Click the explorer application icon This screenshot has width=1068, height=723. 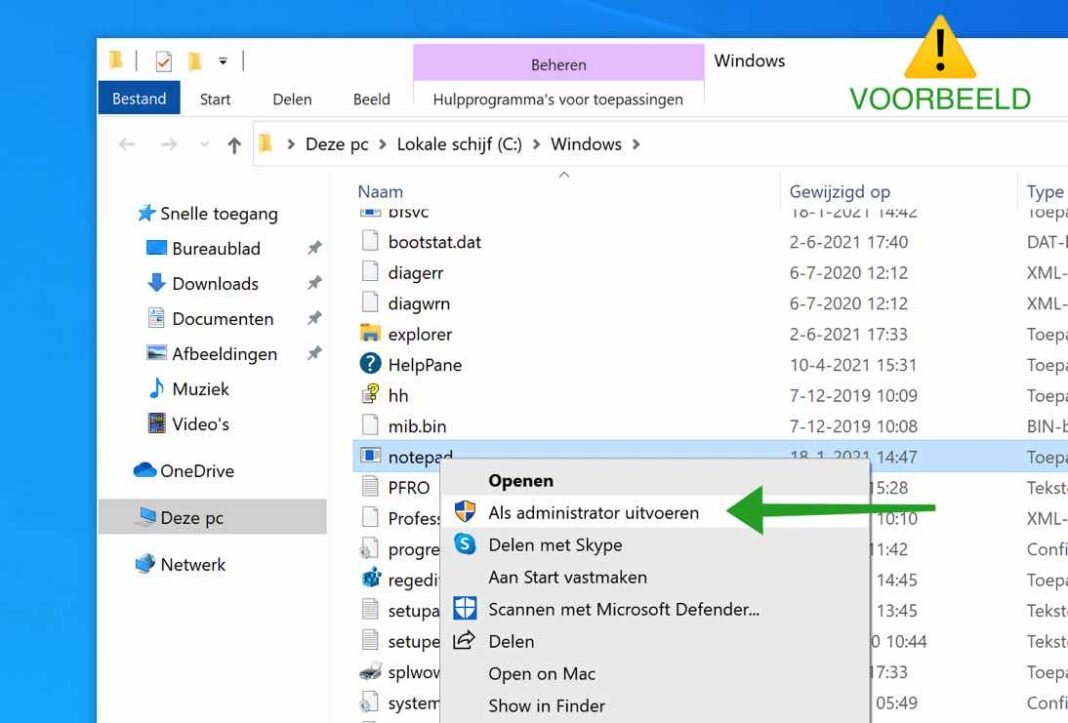coord(370,333)
